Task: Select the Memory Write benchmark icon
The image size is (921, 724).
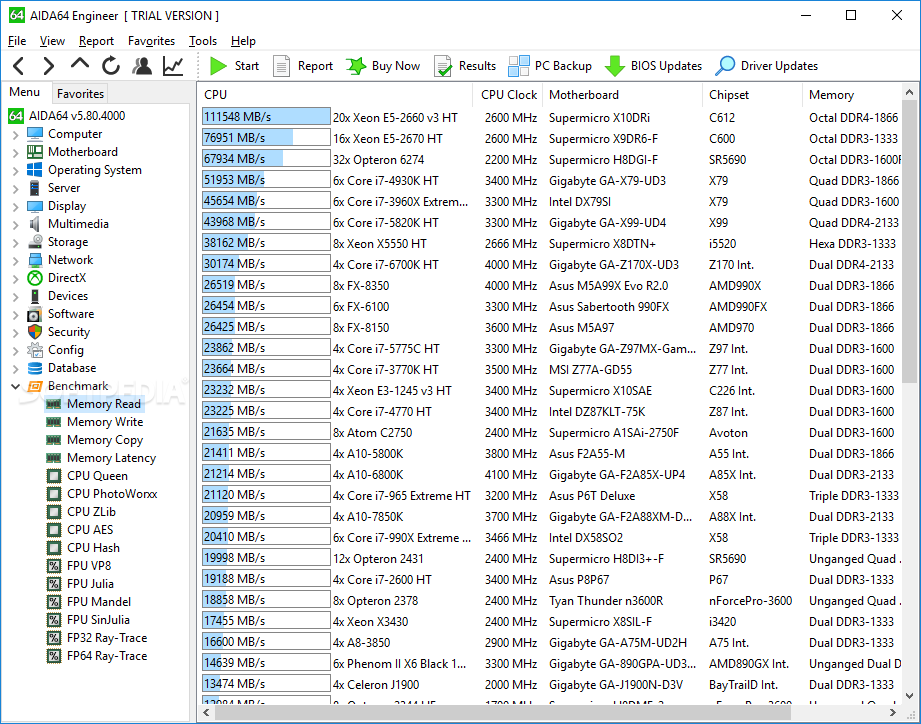Action: tap(53, 422)
